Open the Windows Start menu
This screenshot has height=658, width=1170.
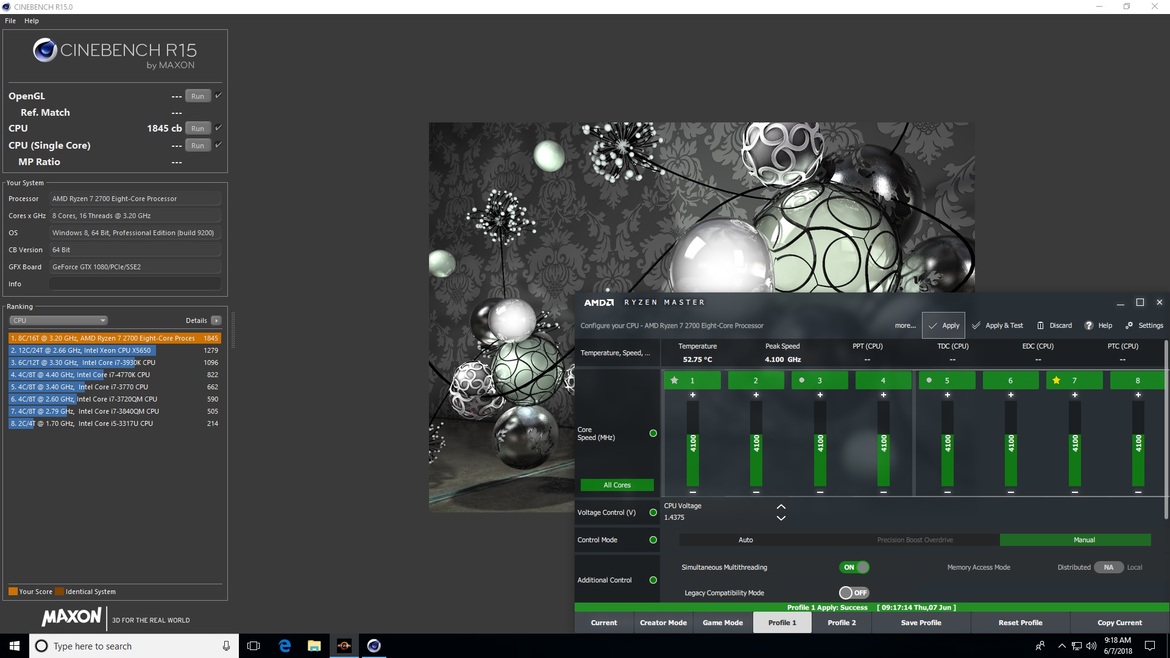pyautogui.click(x=14, y=646)
